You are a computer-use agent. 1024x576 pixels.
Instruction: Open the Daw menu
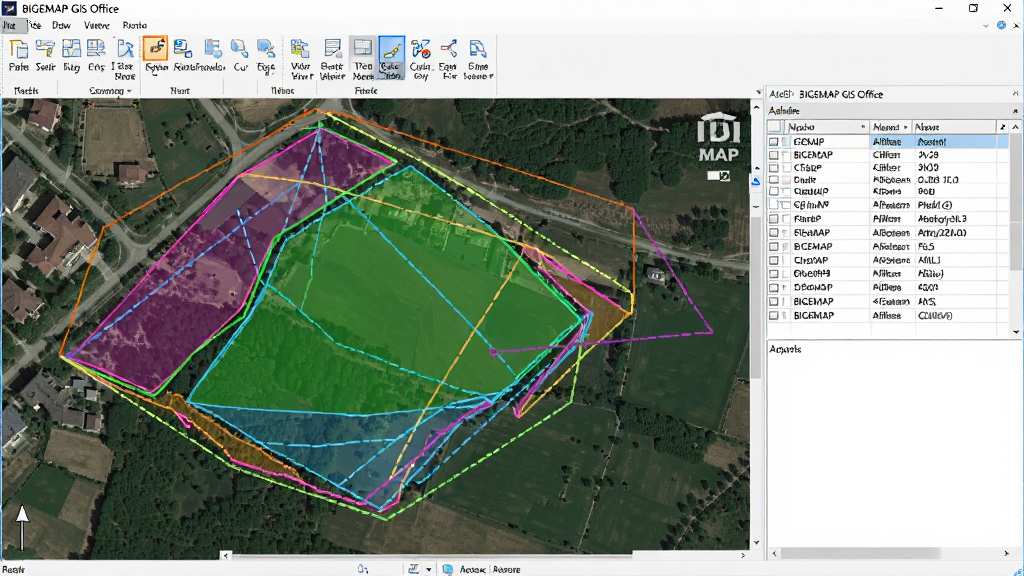point(61,25)
